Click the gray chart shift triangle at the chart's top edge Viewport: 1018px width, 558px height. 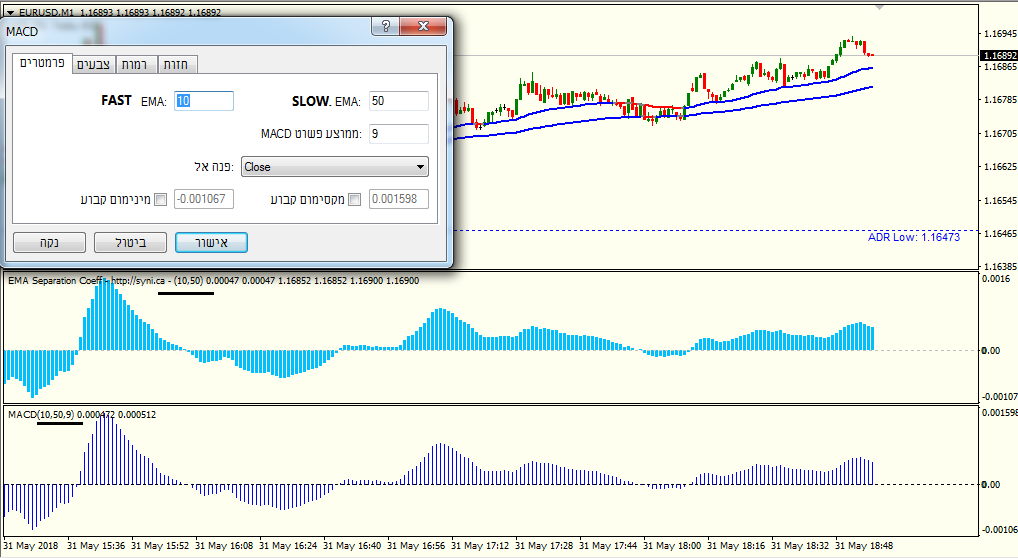tap(880, 7)
